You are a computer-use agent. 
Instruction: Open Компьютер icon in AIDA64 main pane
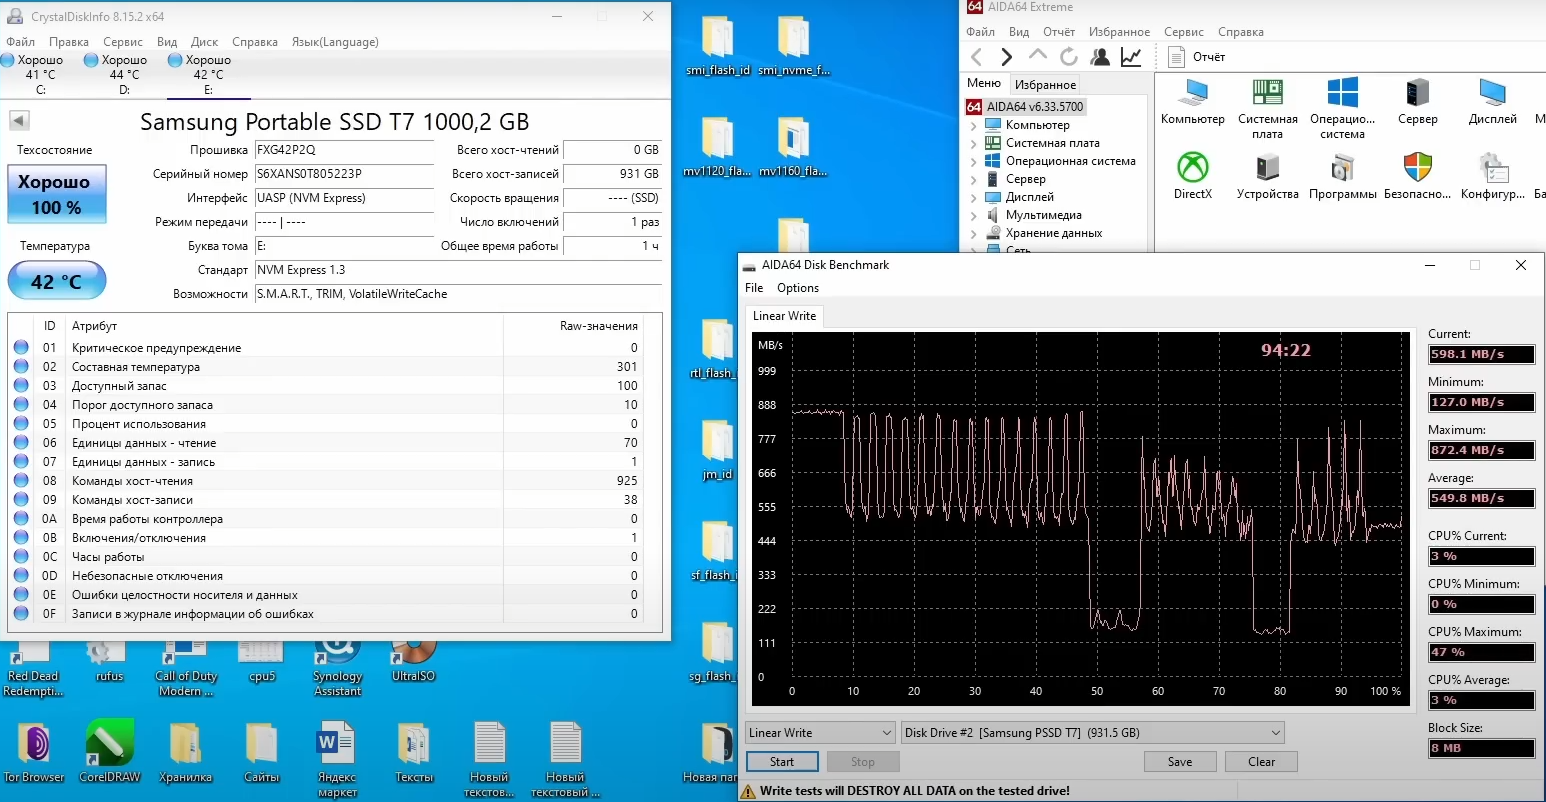pyautogui.click(x=1192, y=102)
